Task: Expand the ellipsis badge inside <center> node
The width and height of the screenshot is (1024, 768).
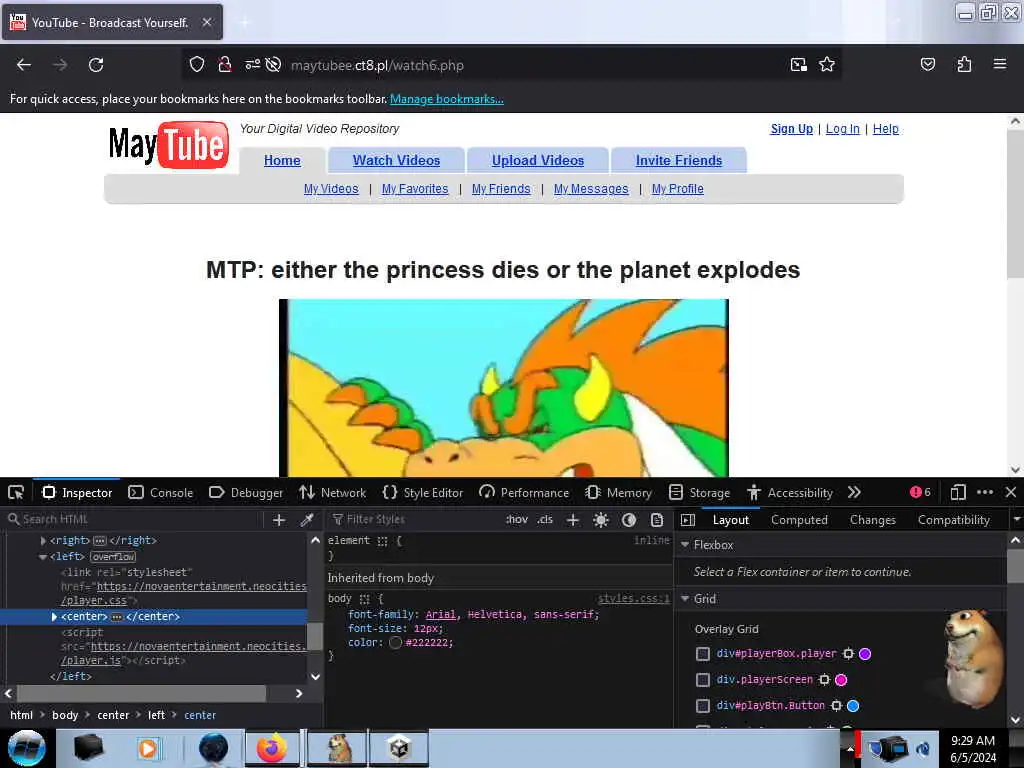Action: coord(116,616)
